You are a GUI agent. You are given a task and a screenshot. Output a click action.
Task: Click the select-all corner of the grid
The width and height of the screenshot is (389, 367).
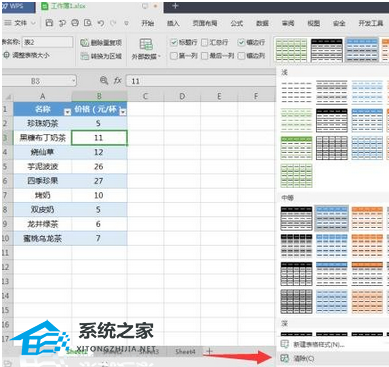click(x=8, y=97)
